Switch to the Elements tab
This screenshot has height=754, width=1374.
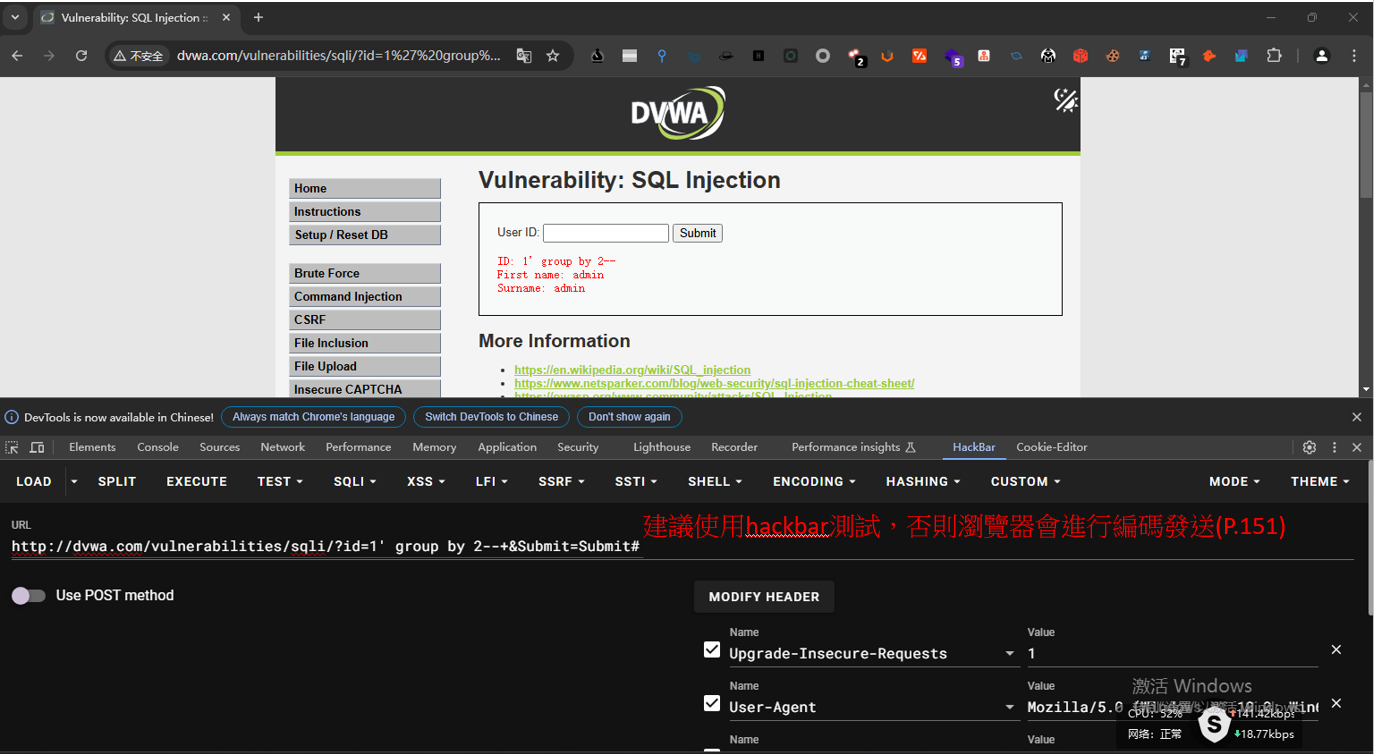(92, 447)
